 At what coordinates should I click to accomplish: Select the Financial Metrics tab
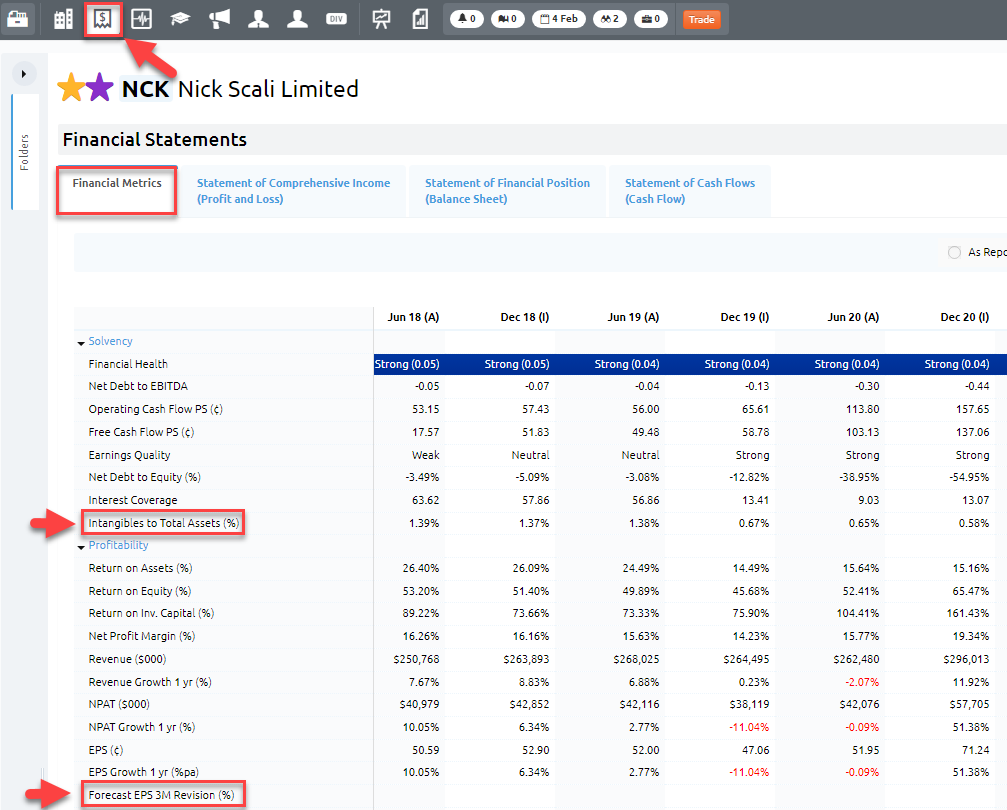(117, 190)
